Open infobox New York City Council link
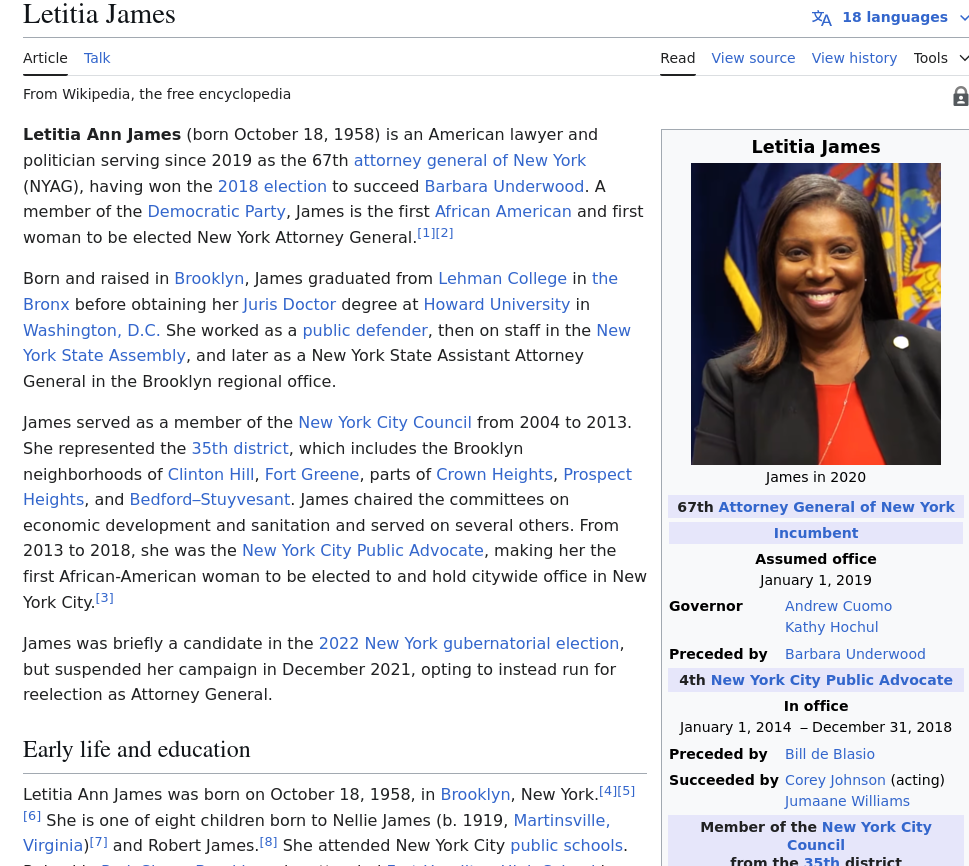 pos(876,828)
